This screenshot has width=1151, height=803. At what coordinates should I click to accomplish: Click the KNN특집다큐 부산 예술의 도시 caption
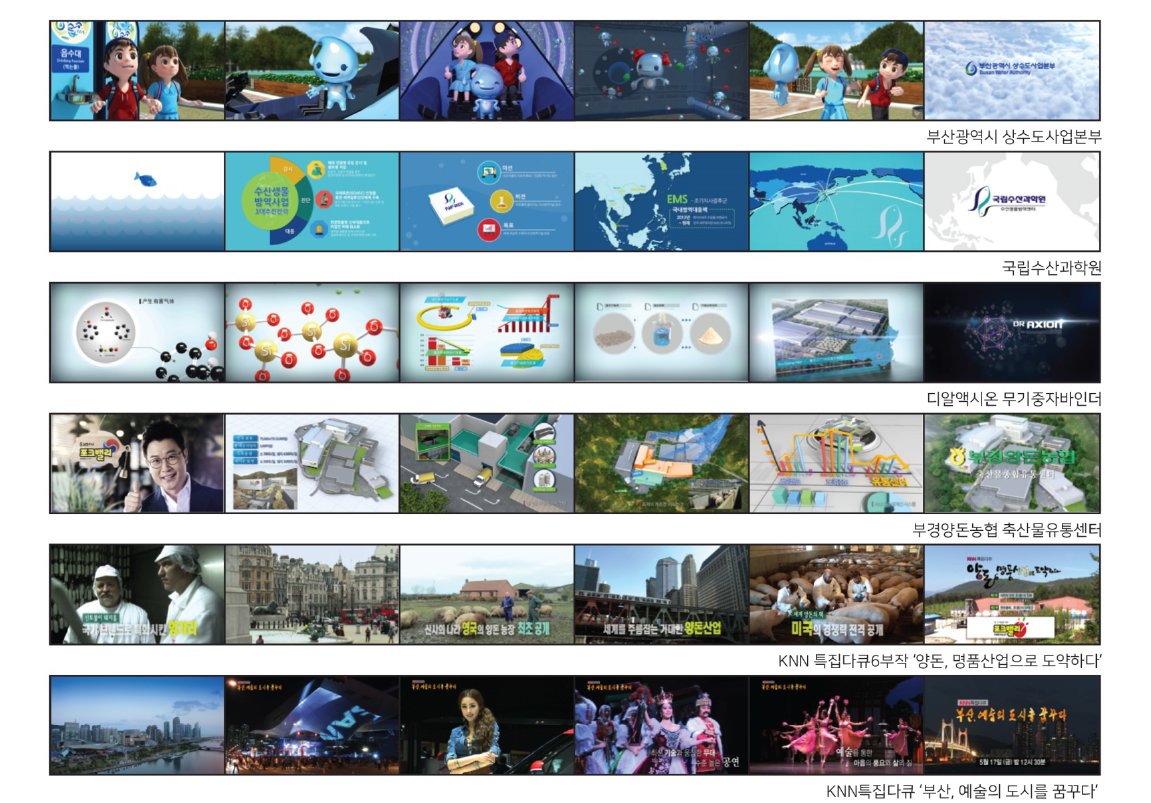click(964, 791)
